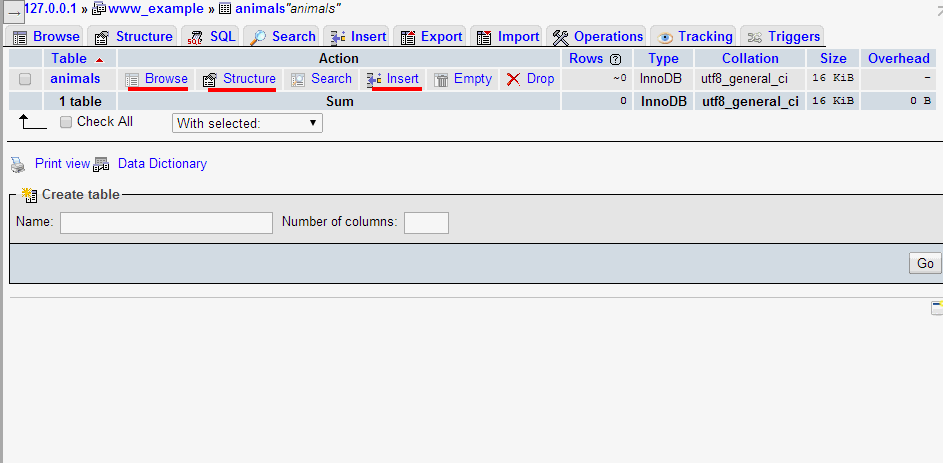Click Drop in the animals row

[x=540, y=79]
